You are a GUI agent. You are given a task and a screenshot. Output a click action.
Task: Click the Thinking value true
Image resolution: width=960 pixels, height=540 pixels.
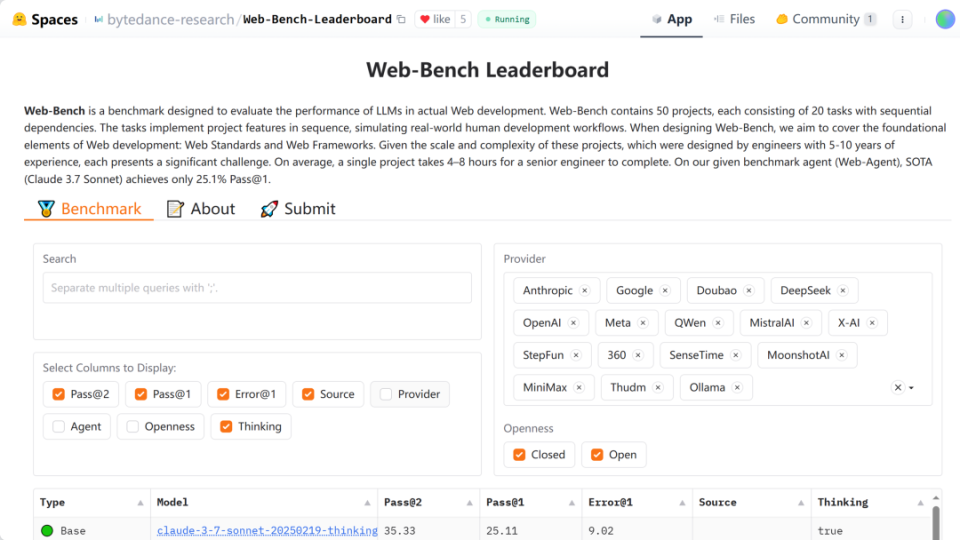pyautogui.click(x=830, y=531)
